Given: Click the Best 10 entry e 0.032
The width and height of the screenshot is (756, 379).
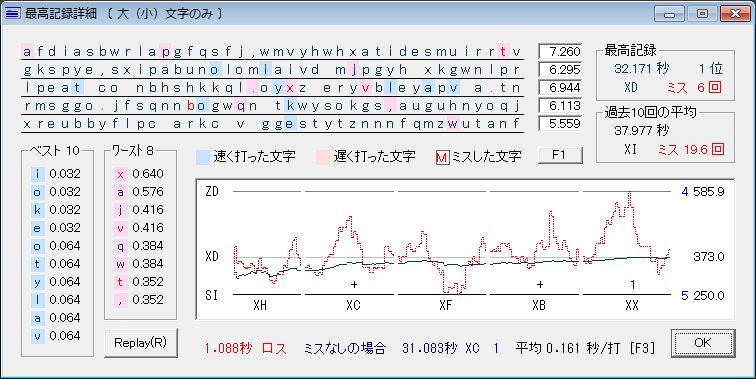Looking at the screenshot, I should click(x=56, y=228).
